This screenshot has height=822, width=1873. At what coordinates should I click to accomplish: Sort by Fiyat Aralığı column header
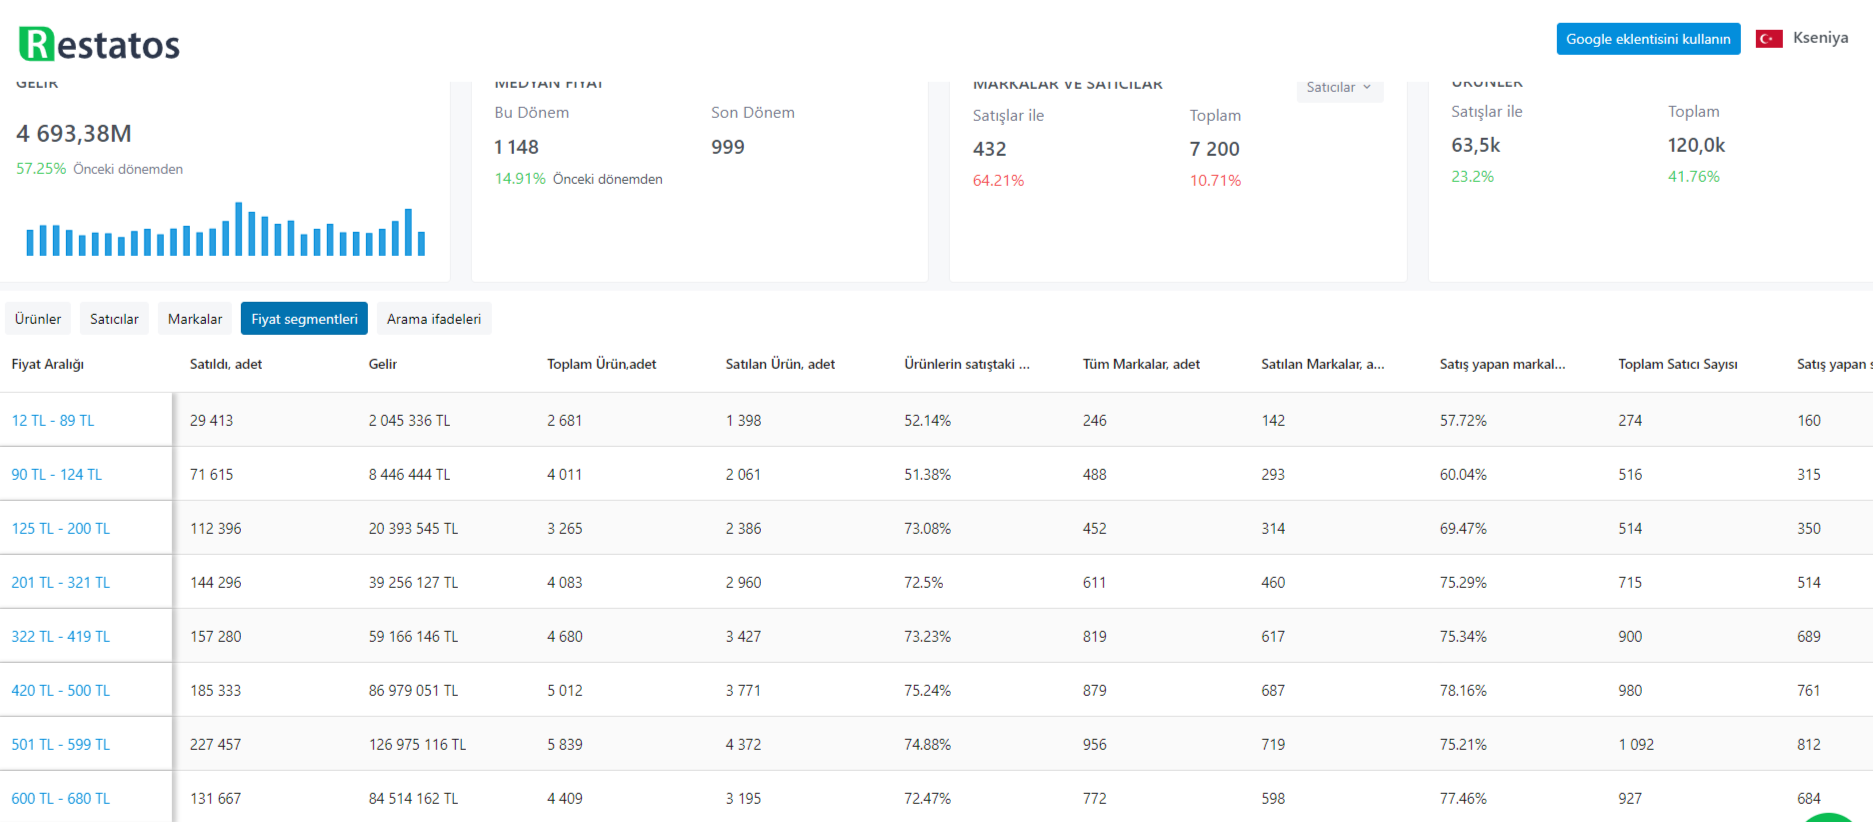[x=48, y=364]
